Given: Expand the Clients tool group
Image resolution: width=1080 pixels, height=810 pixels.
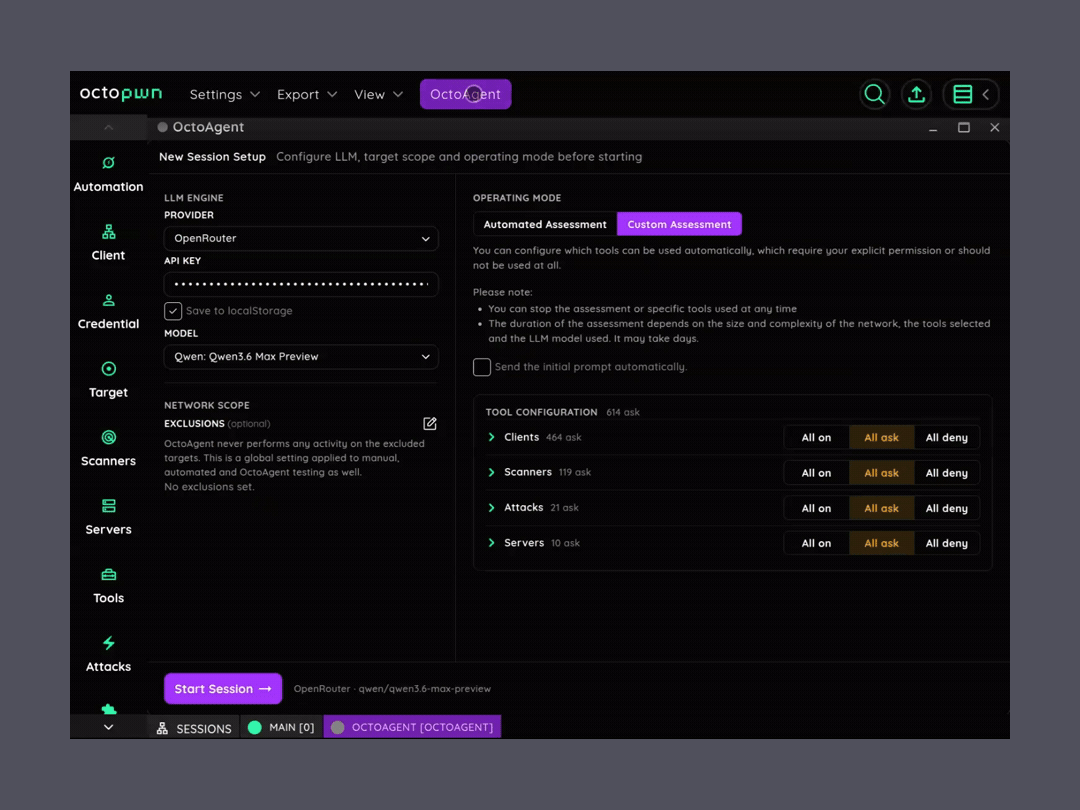Looking at the screenshot, I should pyautogui.click(x=491, y=437).
